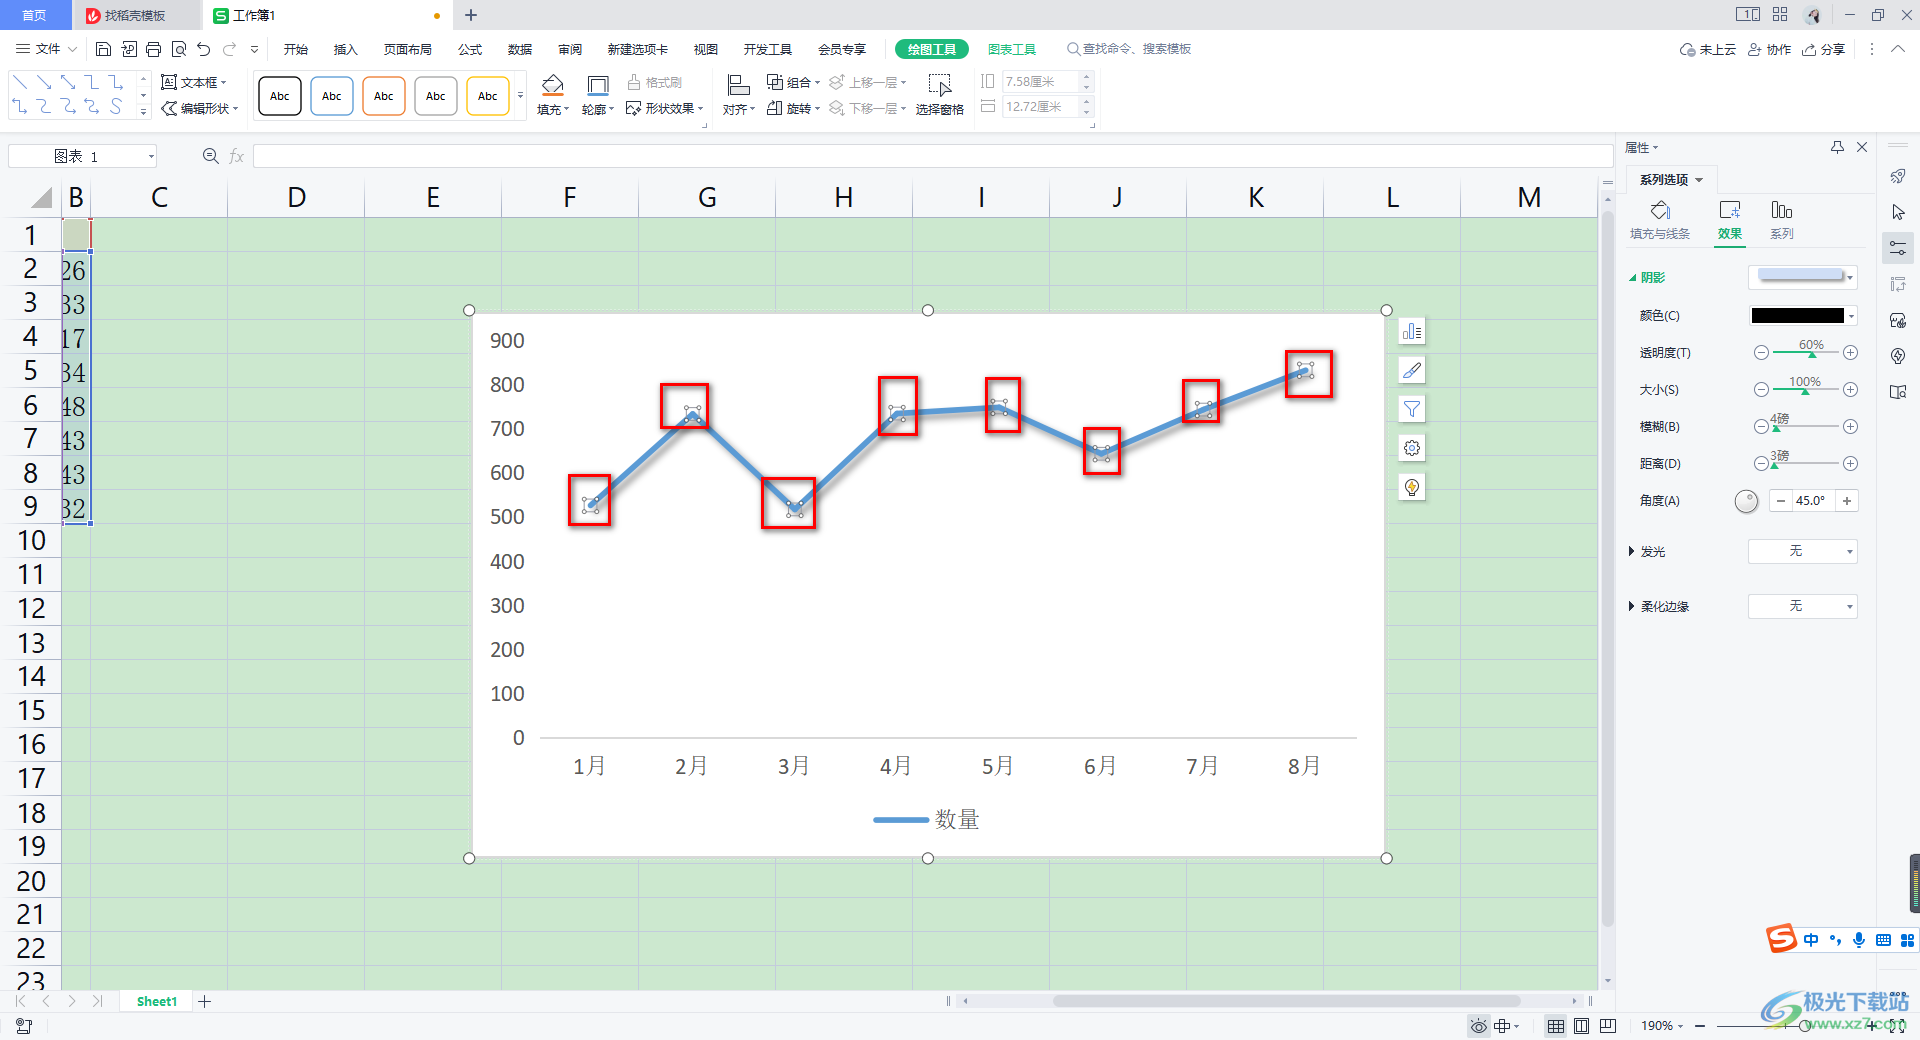Increase shadow size (大小) with plus button
The height and width of the screenshot is (1040, 1920).
pos(1851,390)
